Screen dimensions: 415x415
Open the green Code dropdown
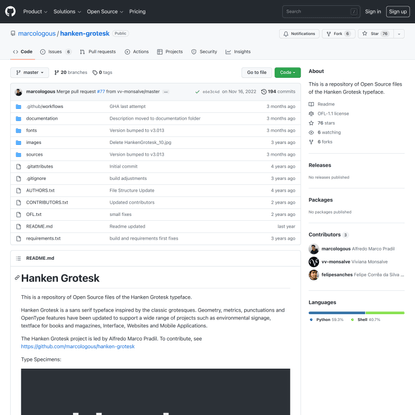point(287,72)
